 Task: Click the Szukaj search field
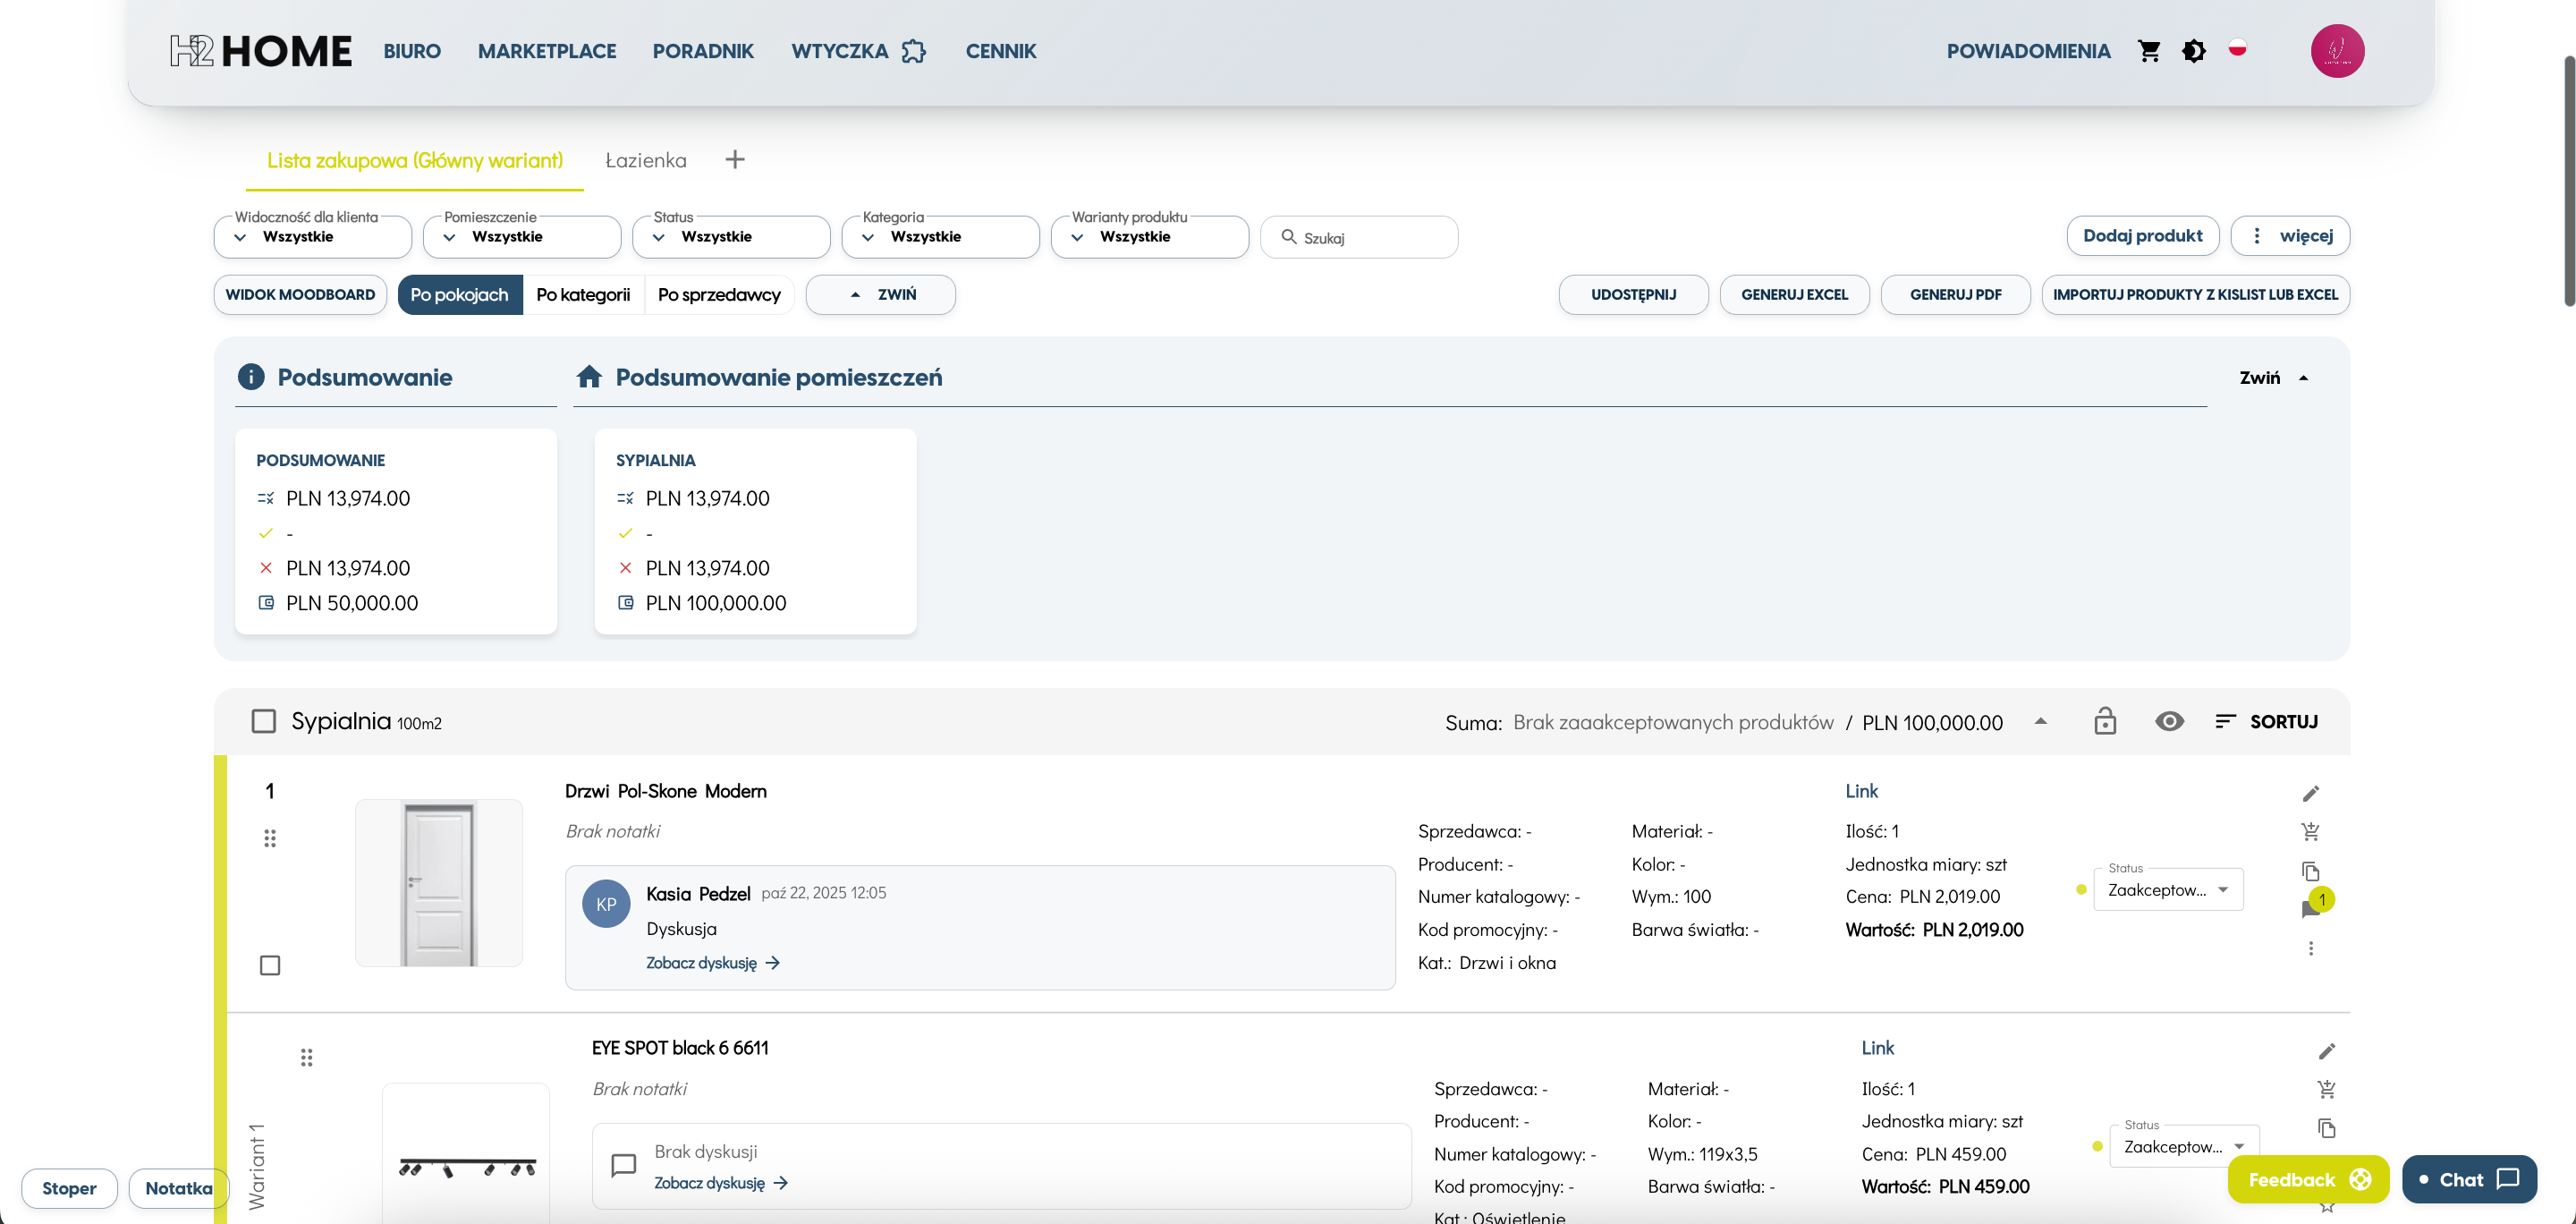1358,237
